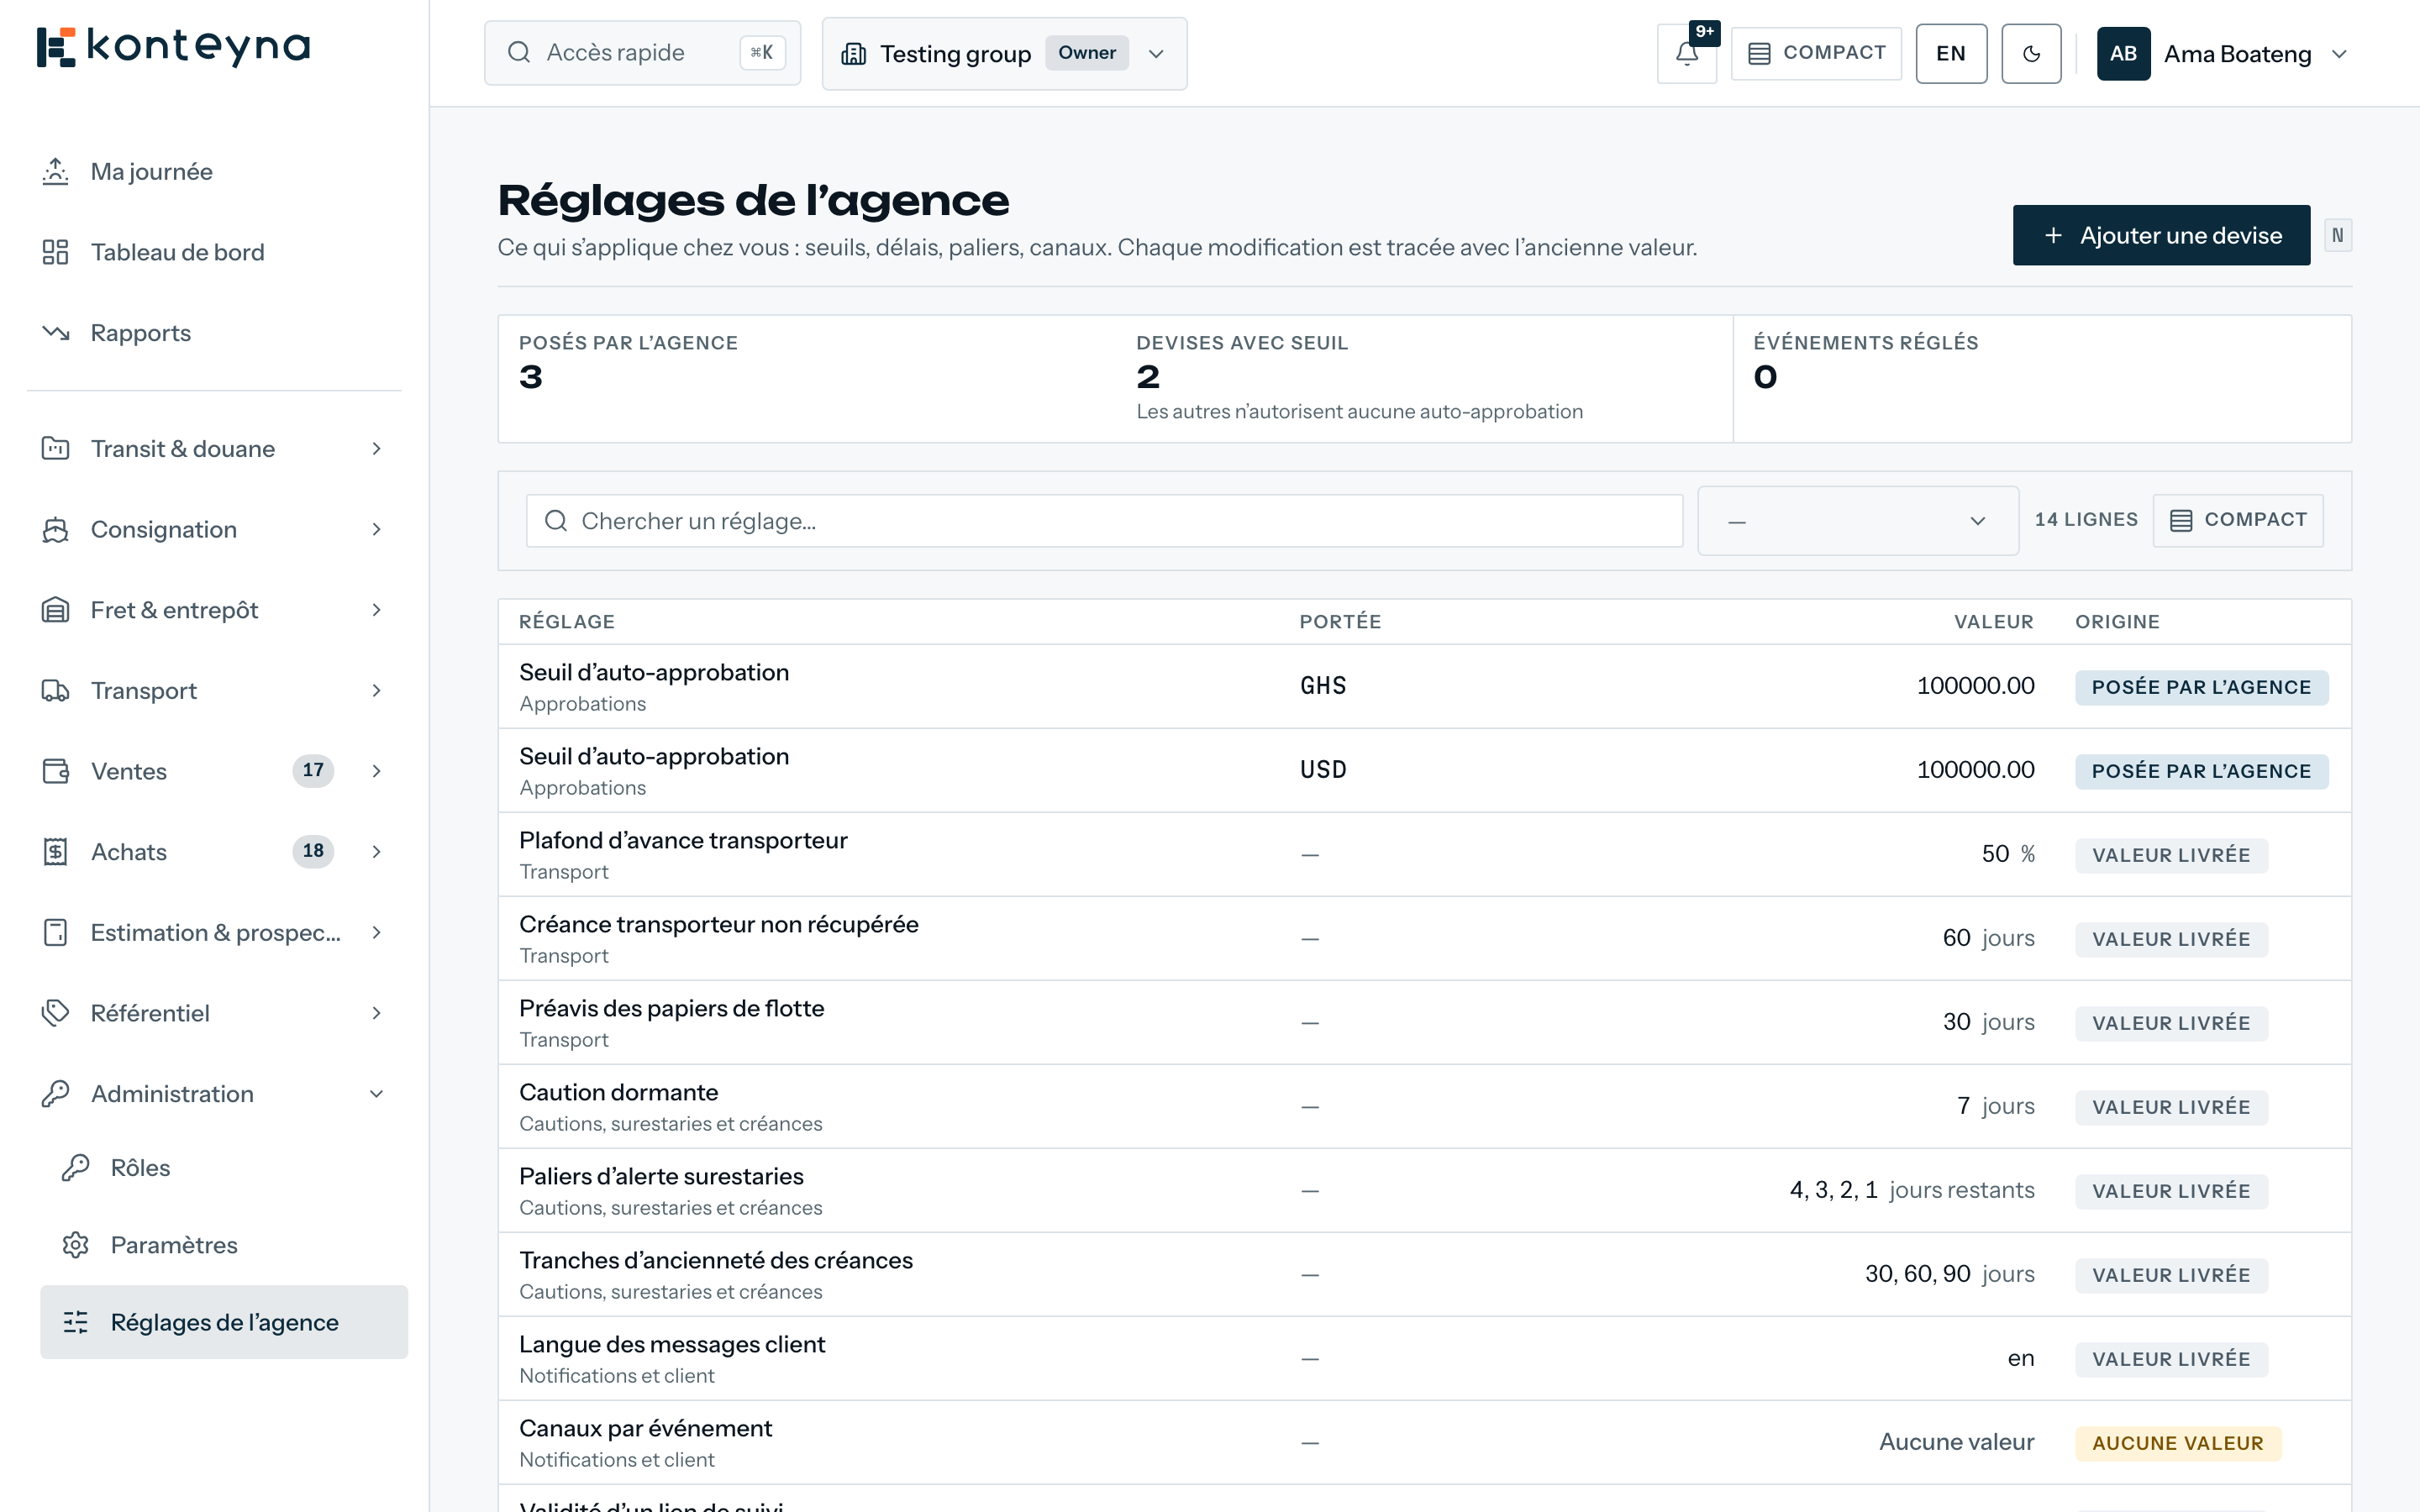Viewport: 2420px width, 1512px height.
Task: Go to Ma journée
Action: [x=214, y=171]
